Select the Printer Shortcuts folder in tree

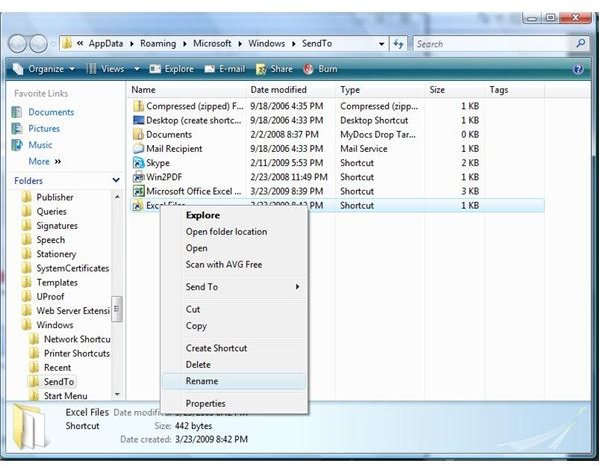(x=77, y=353)
